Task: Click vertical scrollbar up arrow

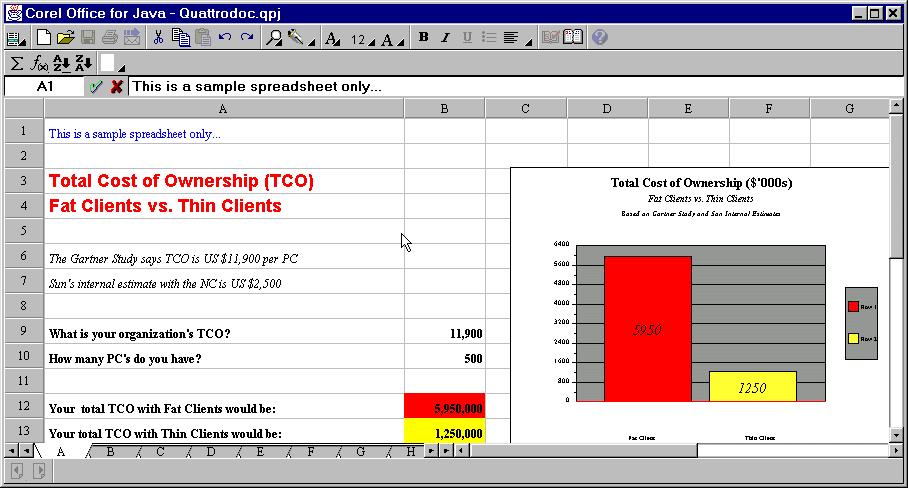Action: [896, 106]
